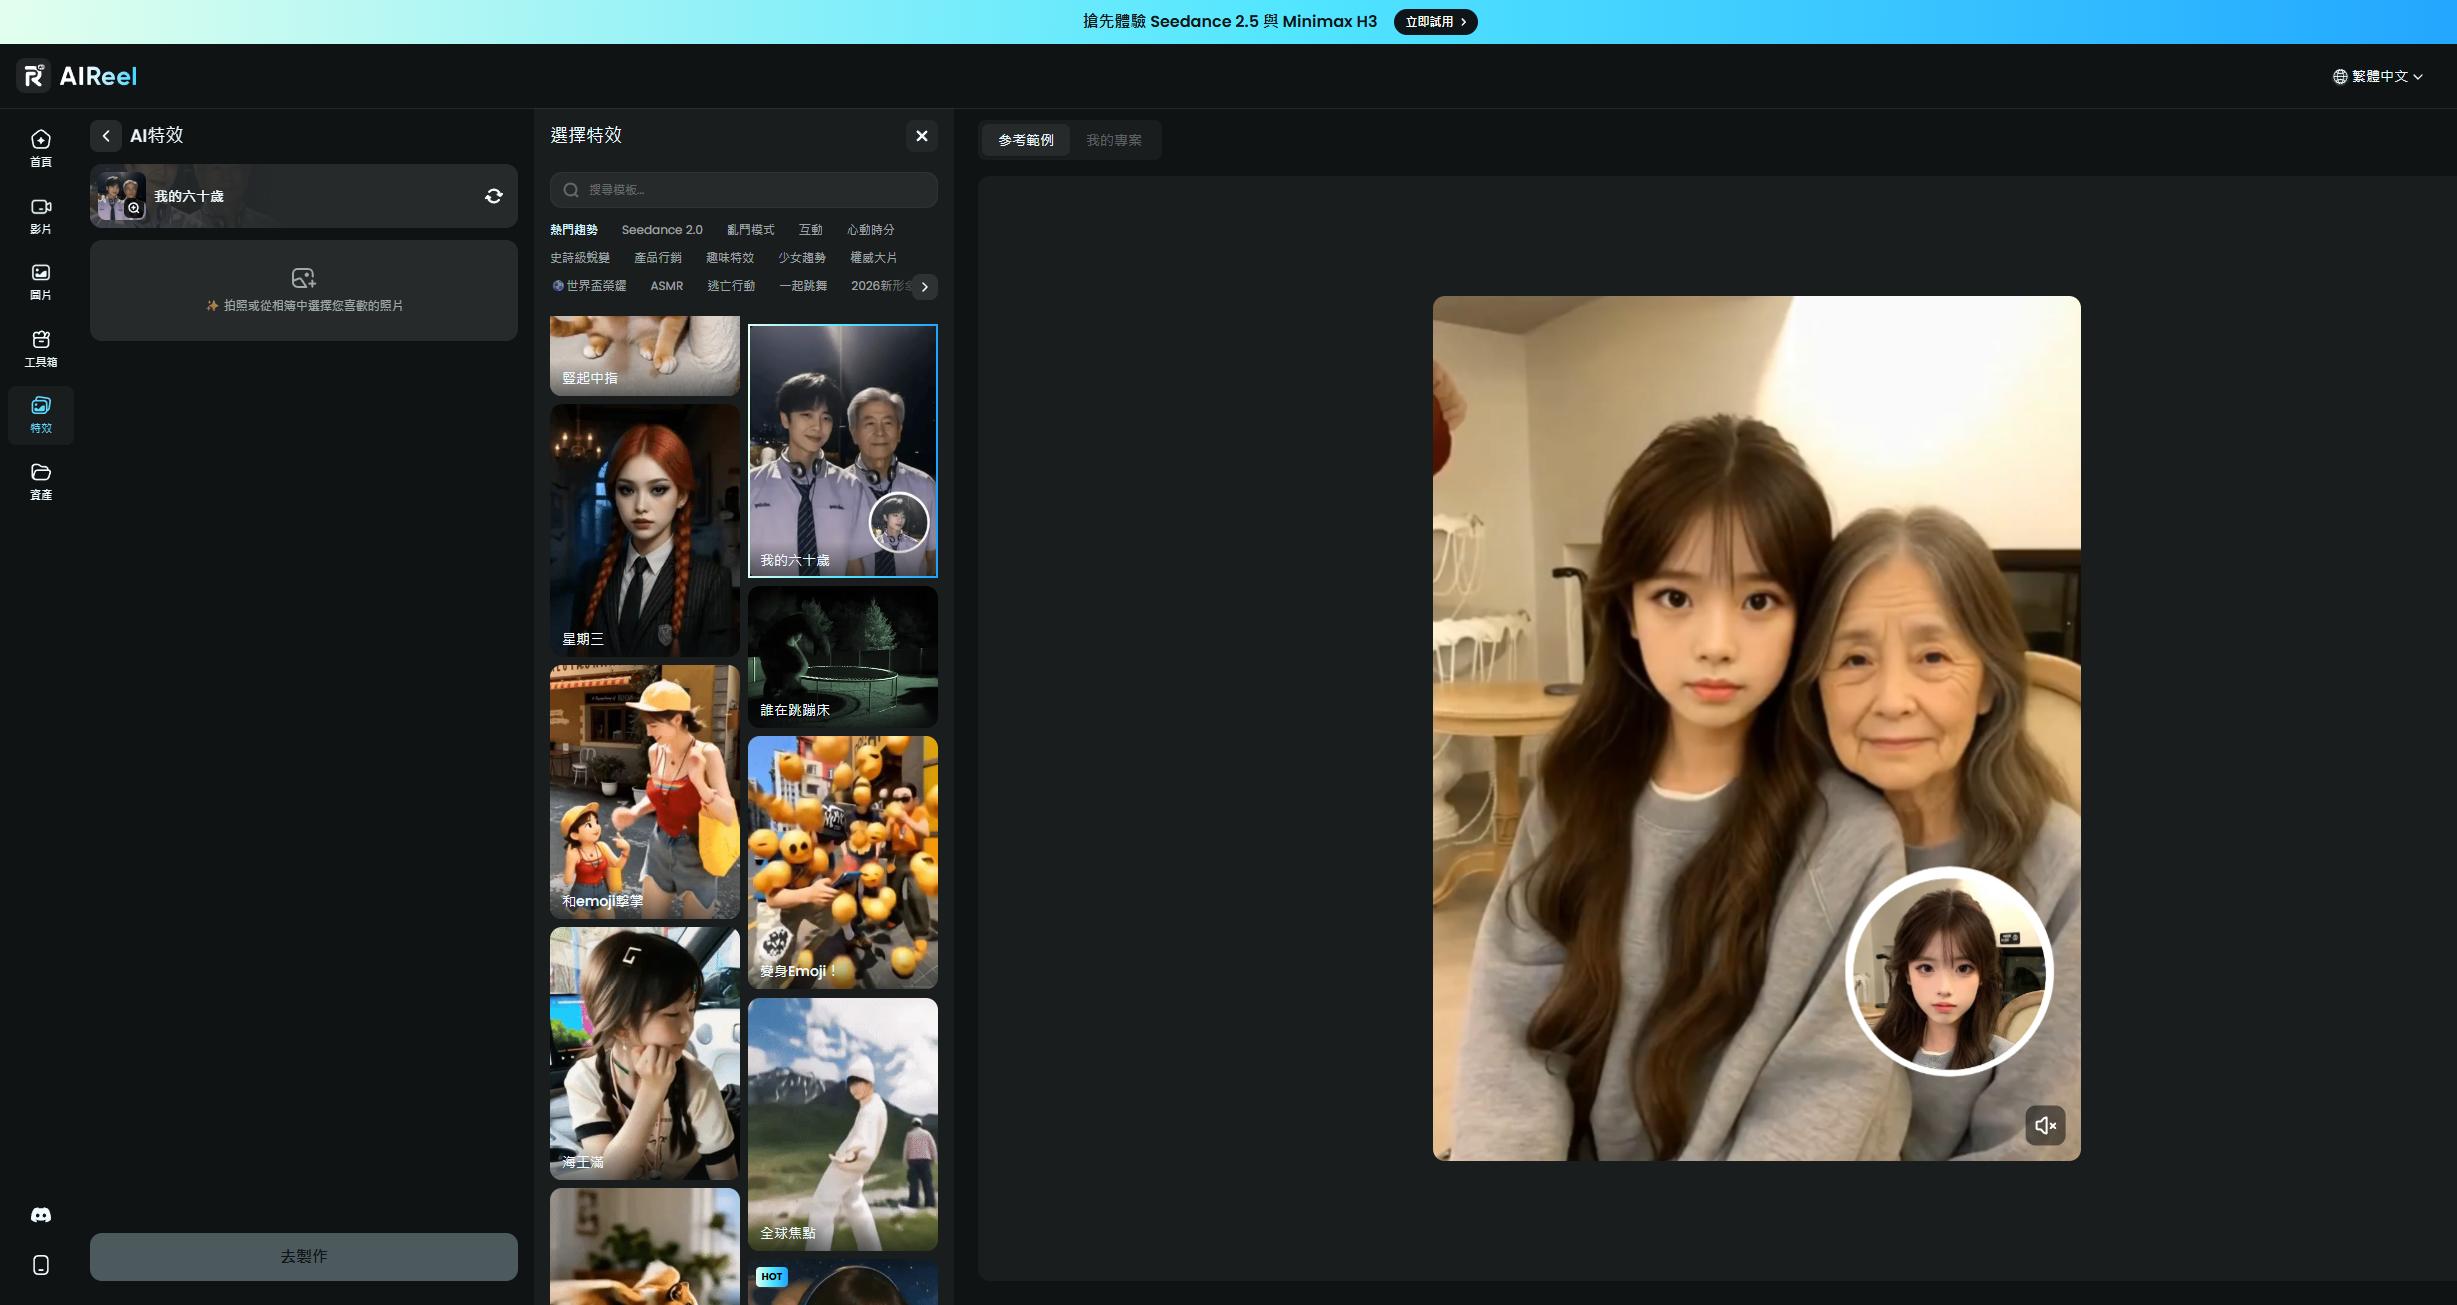Select the 史詩級蛻變 category
The width and height of the screenshot is (2457, 1305).
(580, 258)
